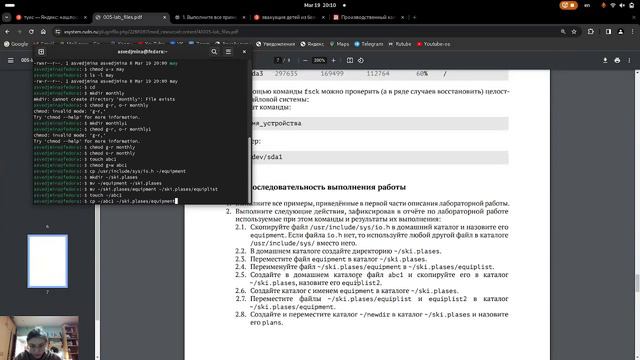640x360 pixels.
Task: Download the PDF file
Action: [605, 60]
